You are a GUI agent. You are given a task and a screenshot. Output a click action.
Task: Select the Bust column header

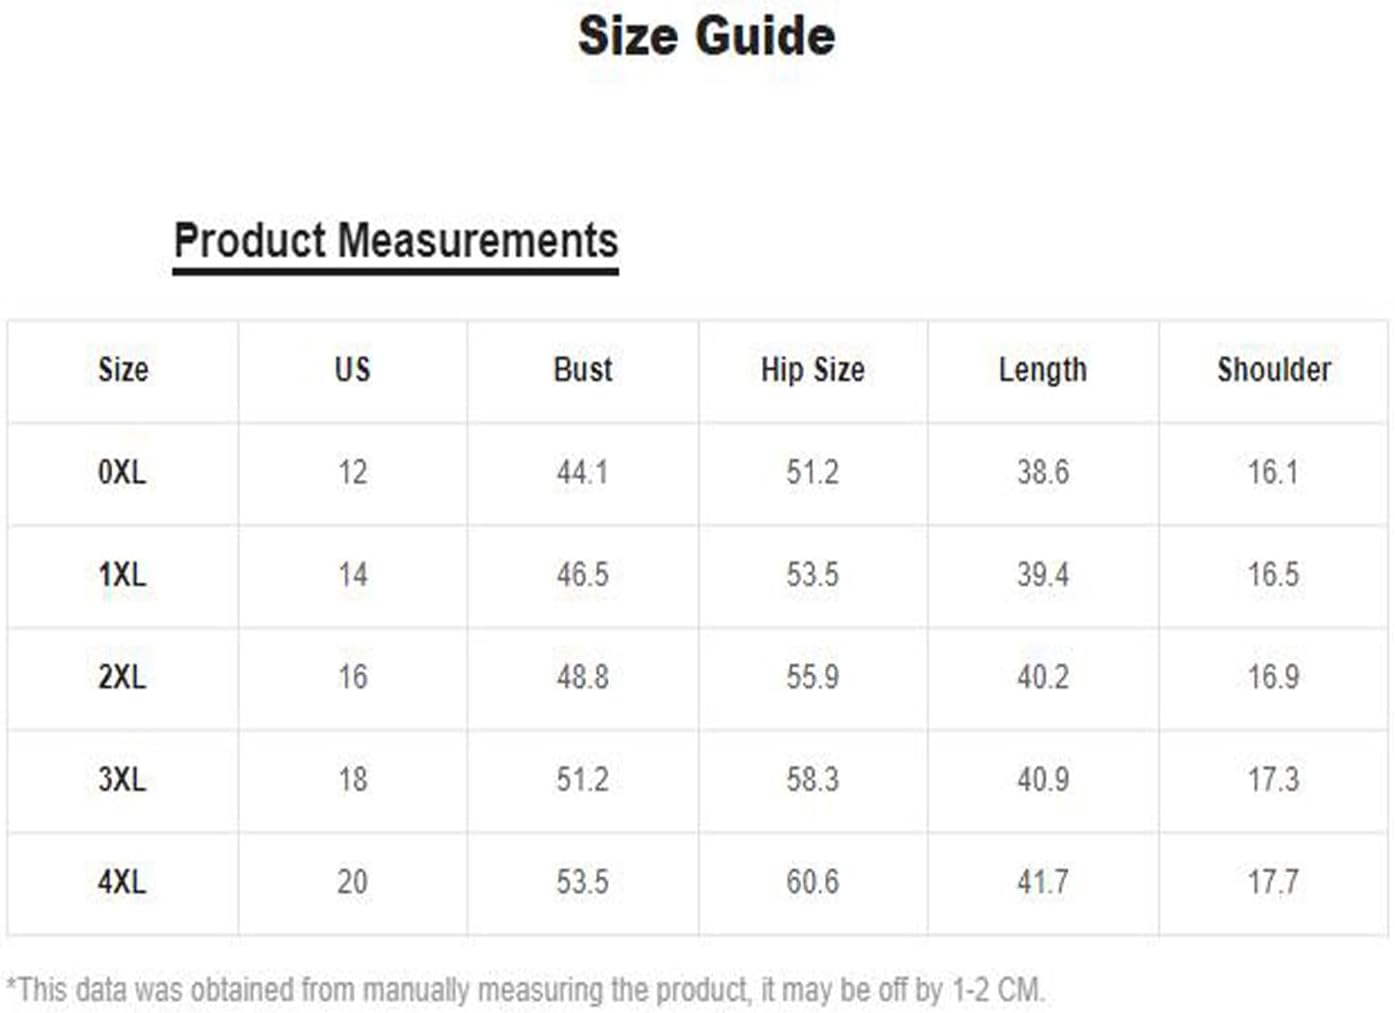click(x=582, y=370)
